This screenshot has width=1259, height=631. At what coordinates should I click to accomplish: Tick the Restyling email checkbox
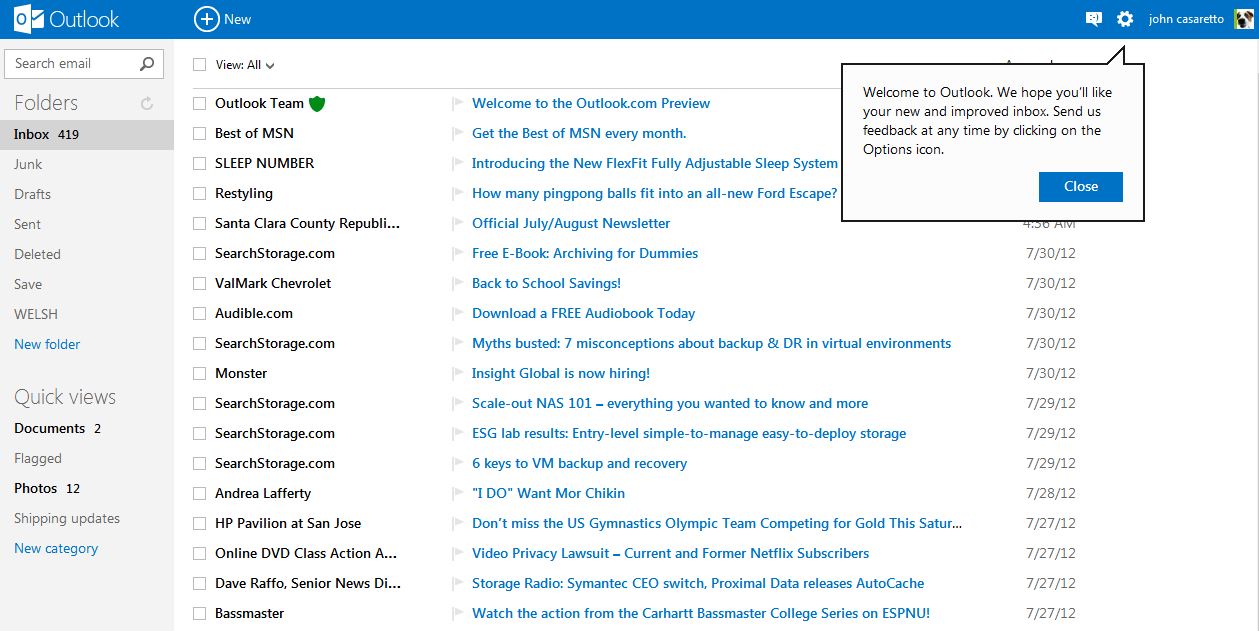[199, 193]
